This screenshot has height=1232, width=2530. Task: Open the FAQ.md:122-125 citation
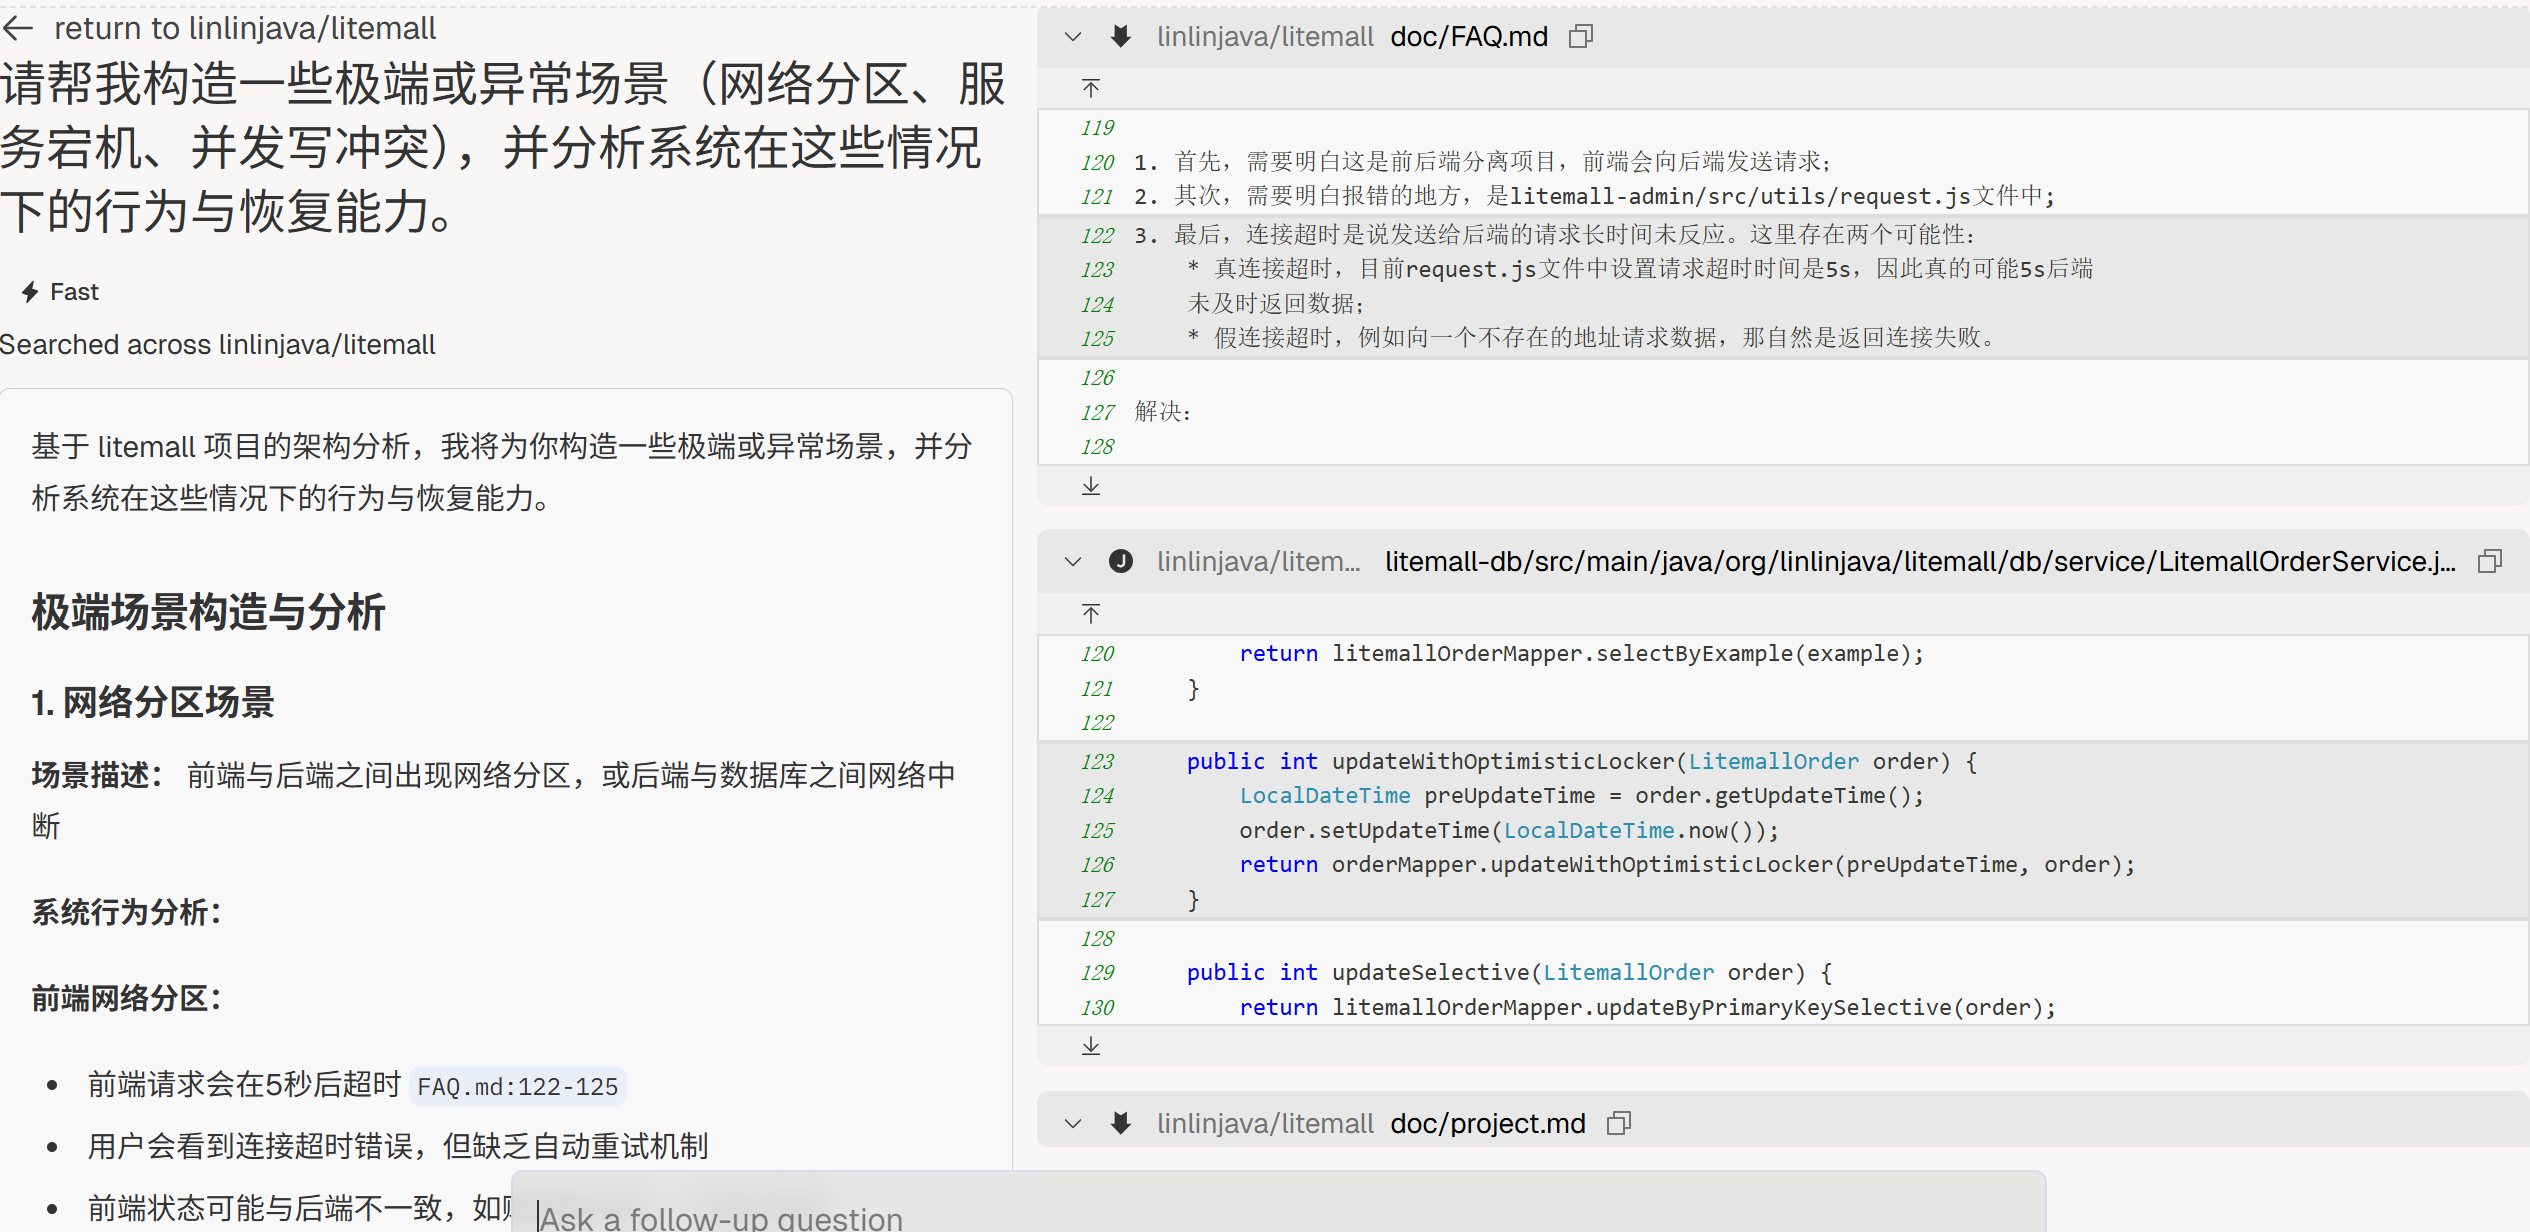517,1087
